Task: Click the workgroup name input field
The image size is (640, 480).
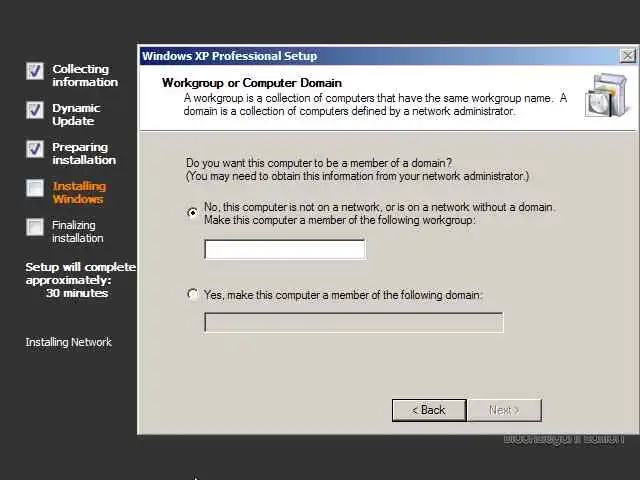Action: pos(285,249)
